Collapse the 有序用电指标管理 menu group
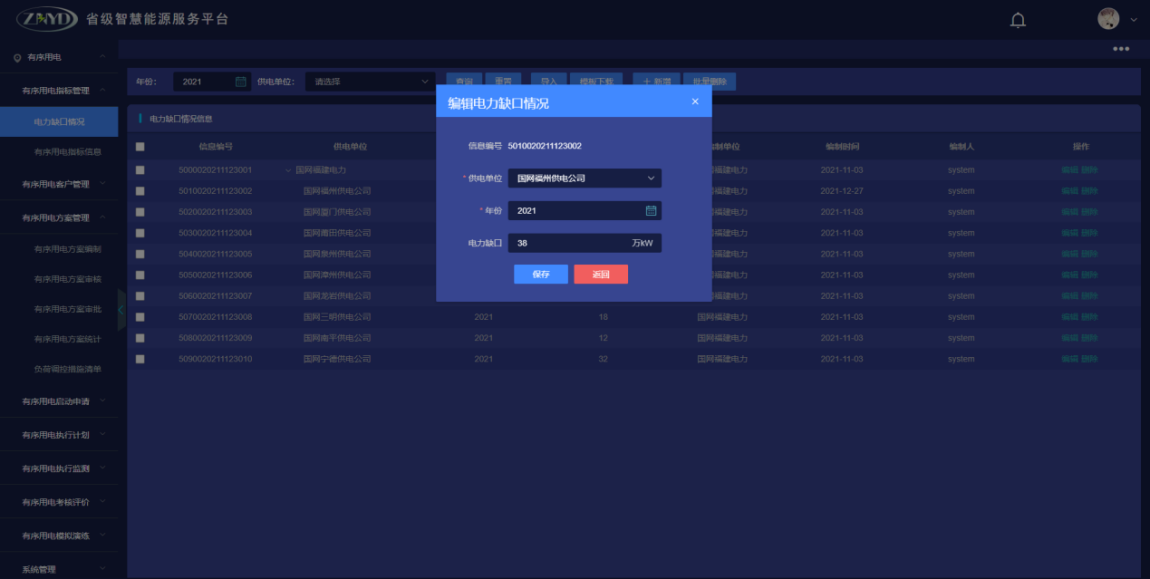Image resolution: width=1150 pixels, height=579 pixels. point(103,90)
